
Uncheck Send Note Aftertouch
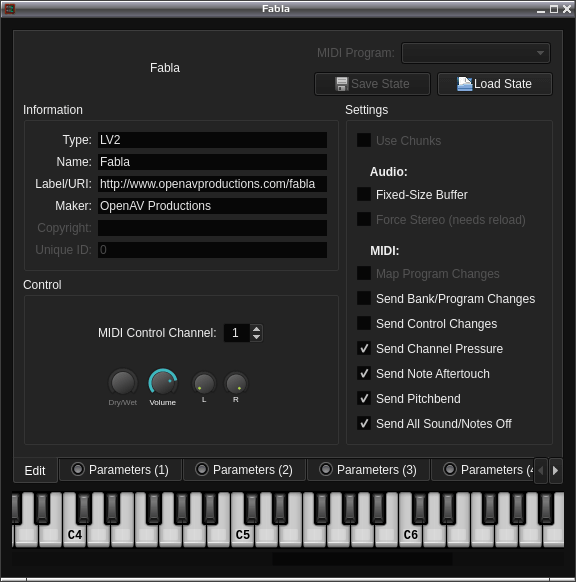pyautogui.click(x=364, y=373)
